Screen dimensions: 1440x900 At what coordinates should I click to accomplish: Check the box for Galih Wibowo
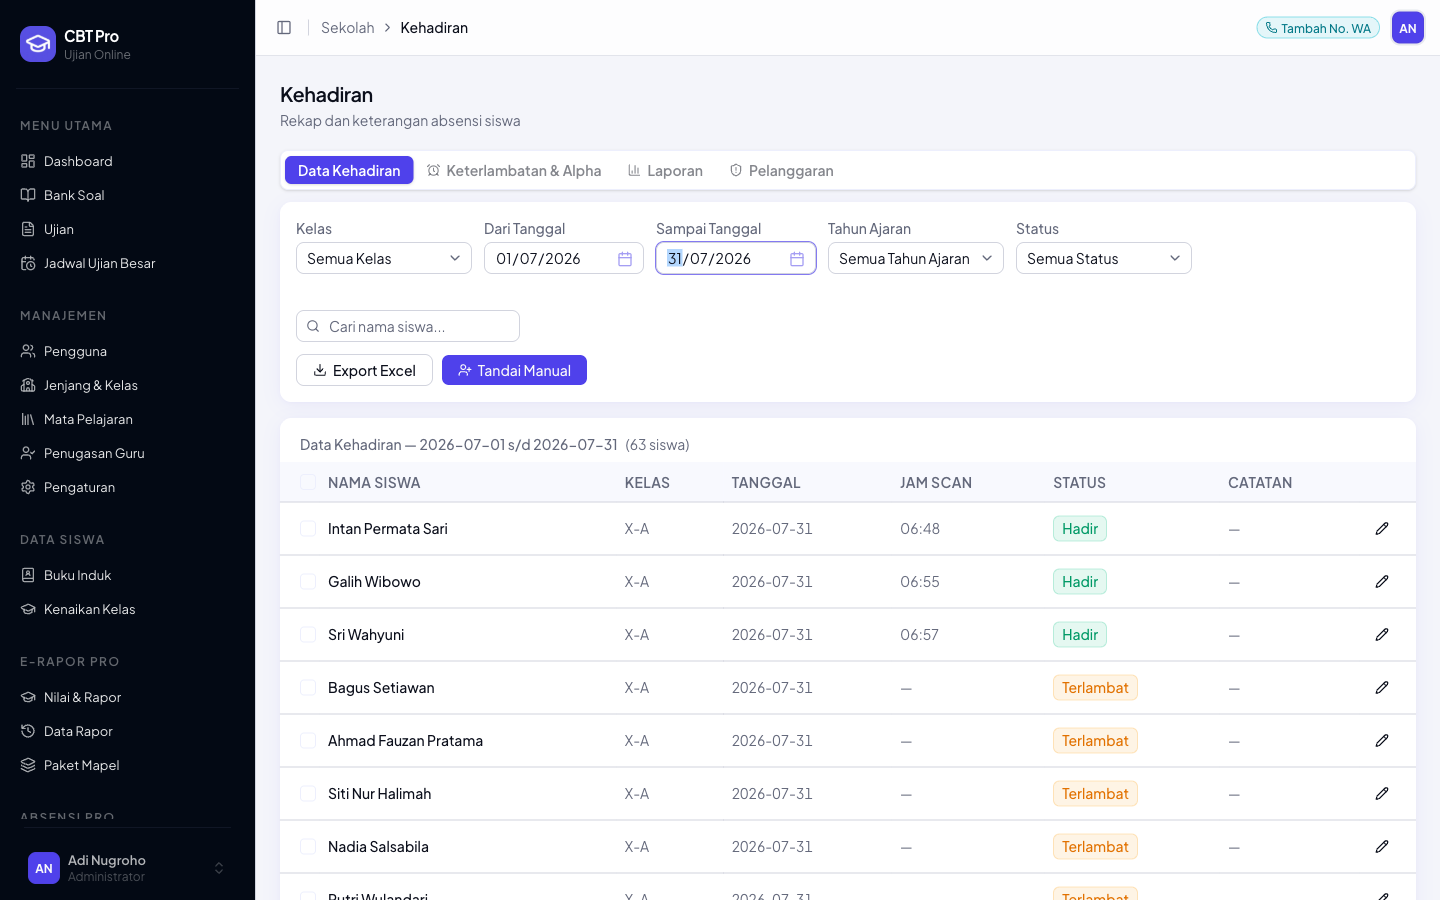click(x=308, y=581)
